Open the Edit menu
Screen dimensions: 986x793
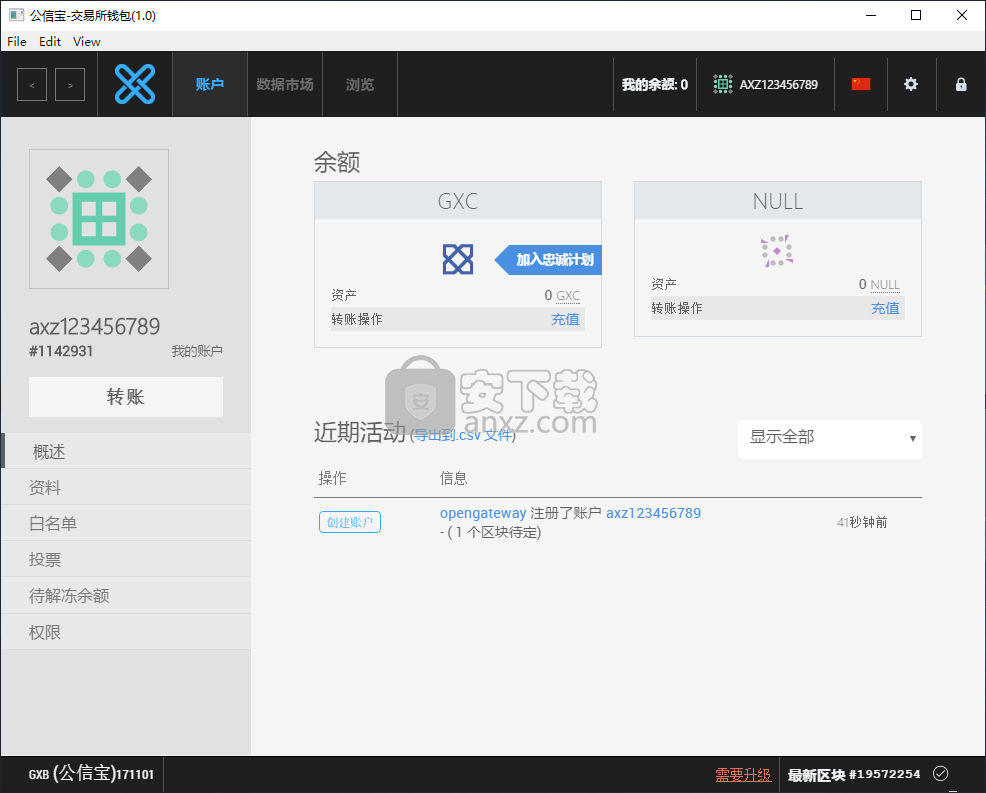click(x=50, y=42)
